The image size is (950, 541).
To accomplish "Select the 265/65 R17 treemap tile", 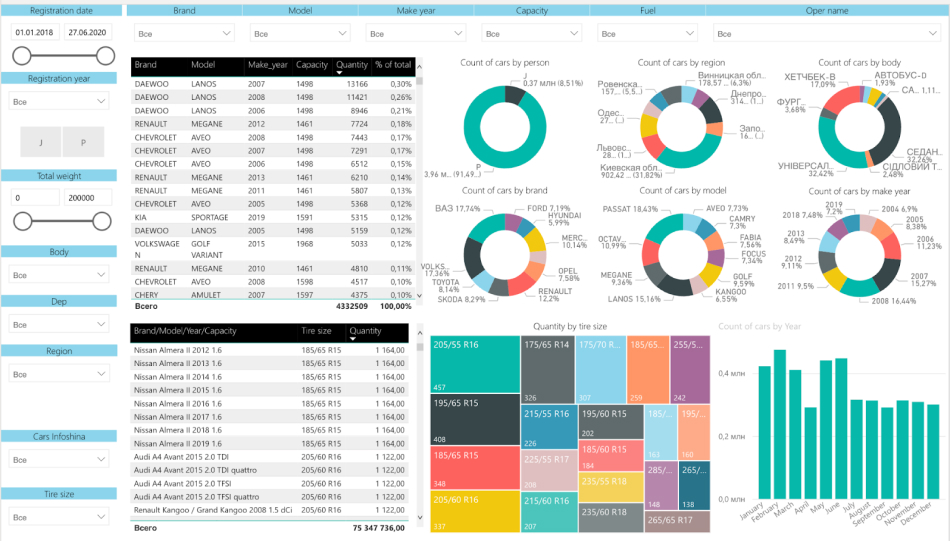I will (677, 521).
